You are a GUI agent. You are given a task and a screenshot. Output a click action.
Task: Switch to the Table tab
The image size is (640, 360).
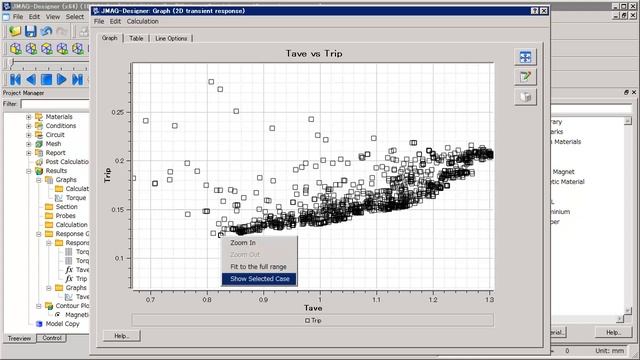[x=136, y=38]
